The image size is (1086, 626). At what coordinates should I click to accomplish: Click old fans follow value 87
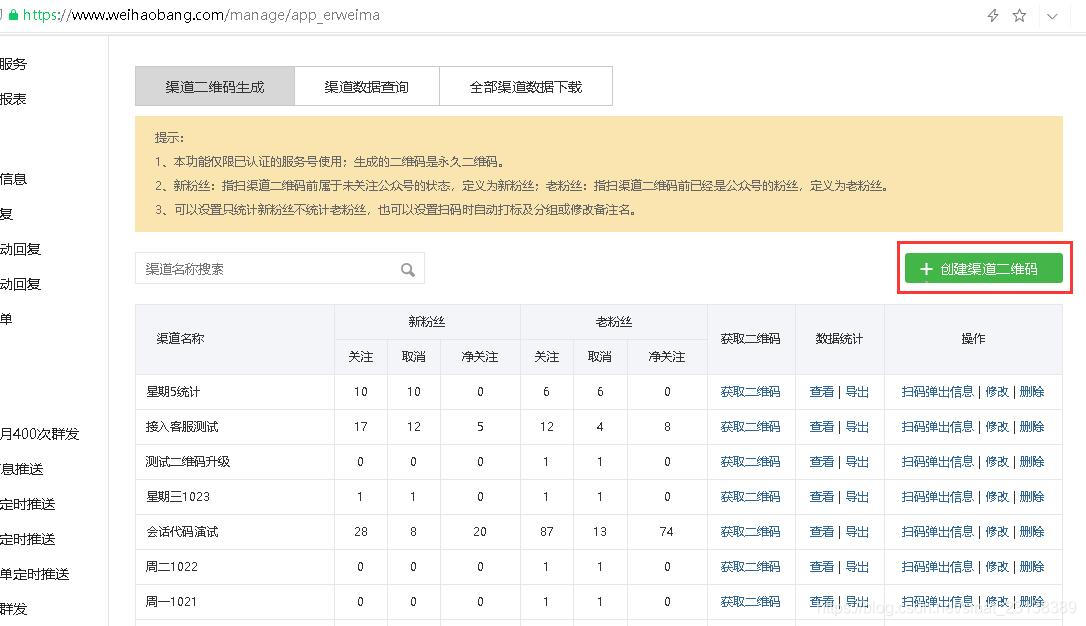coord(546,532)
